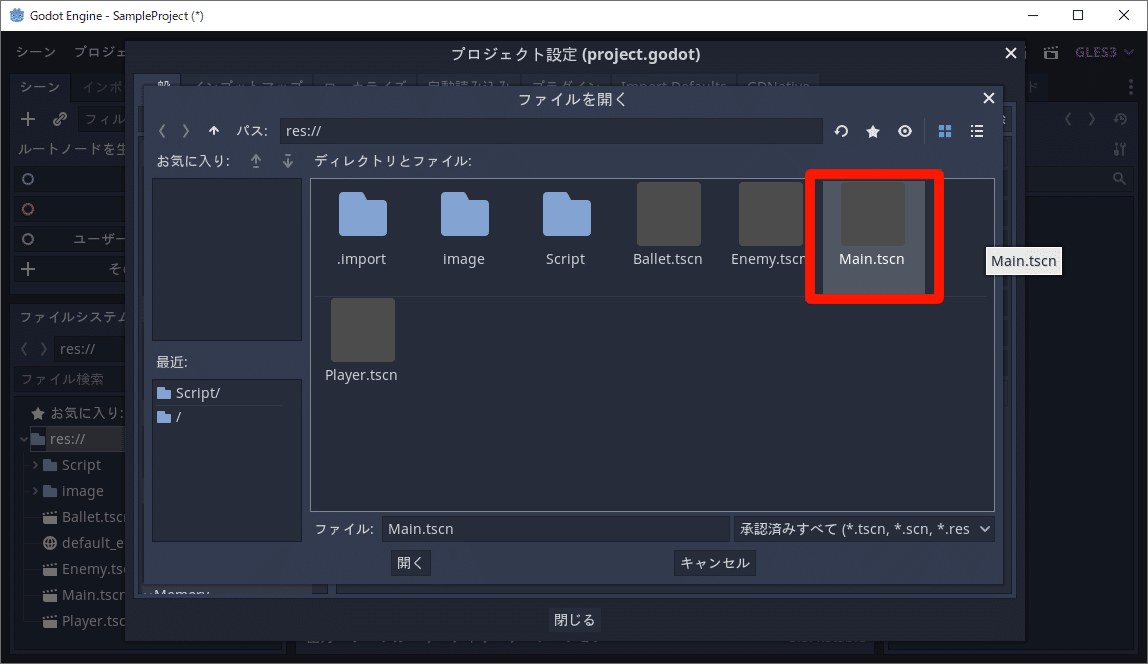Open GLES3 renderer dropdown
Image resolution: width=1148 pixels, height=664 pixels.
1104,52
